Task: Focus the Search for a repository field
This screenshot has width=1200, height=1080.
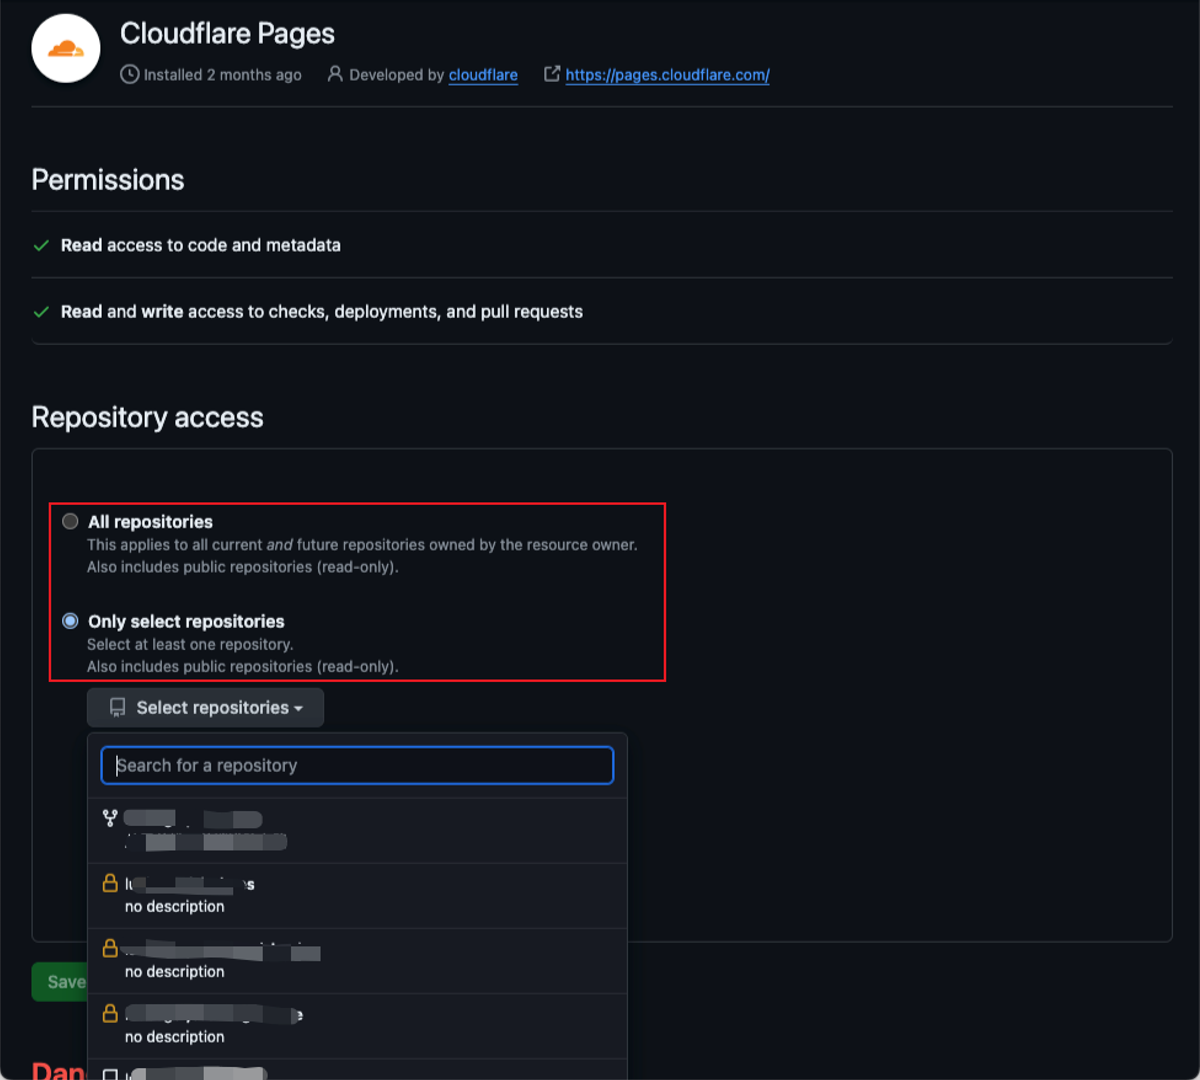Action: [357, 765]
